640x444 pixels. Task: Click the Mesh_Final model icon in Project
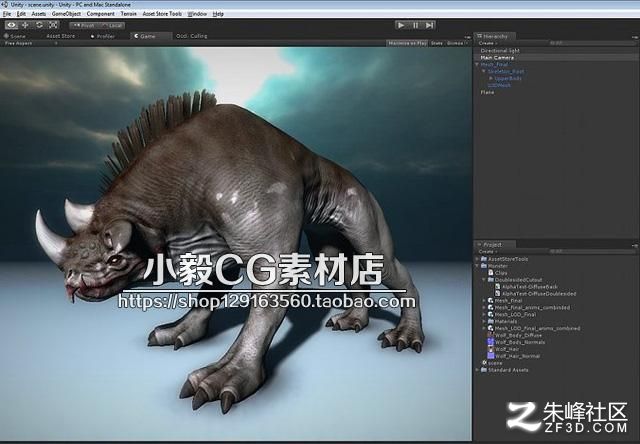[x=491, y=300]
